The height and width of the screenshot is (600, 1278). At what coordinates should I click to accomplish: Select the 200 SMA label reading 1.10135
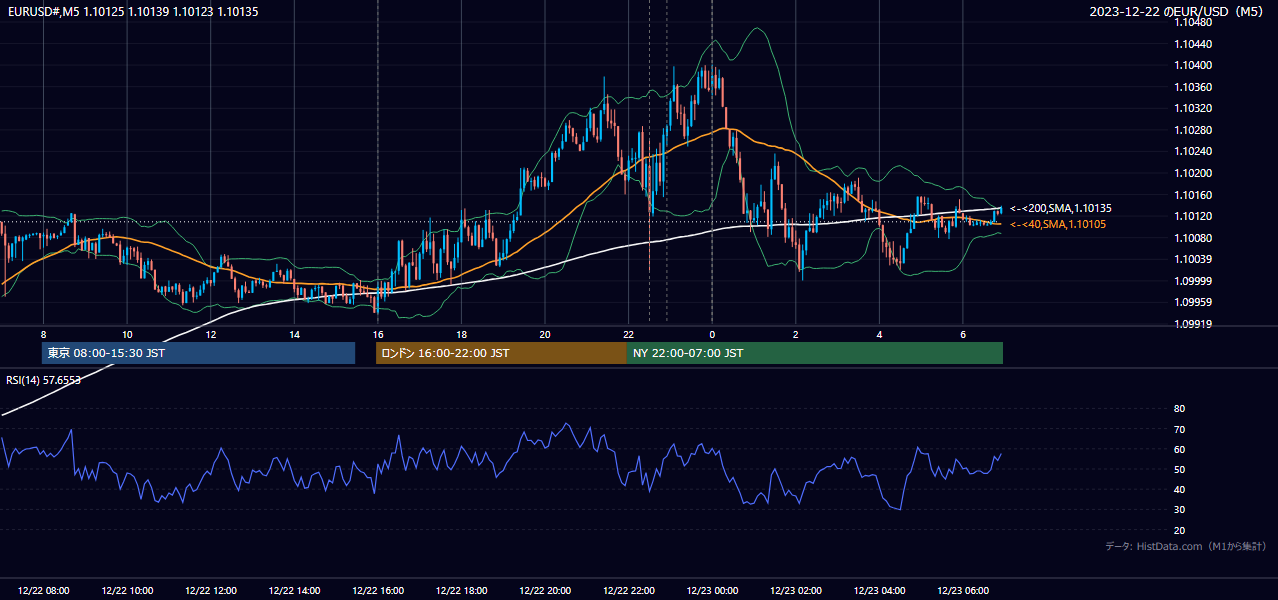click(1060, 208)
